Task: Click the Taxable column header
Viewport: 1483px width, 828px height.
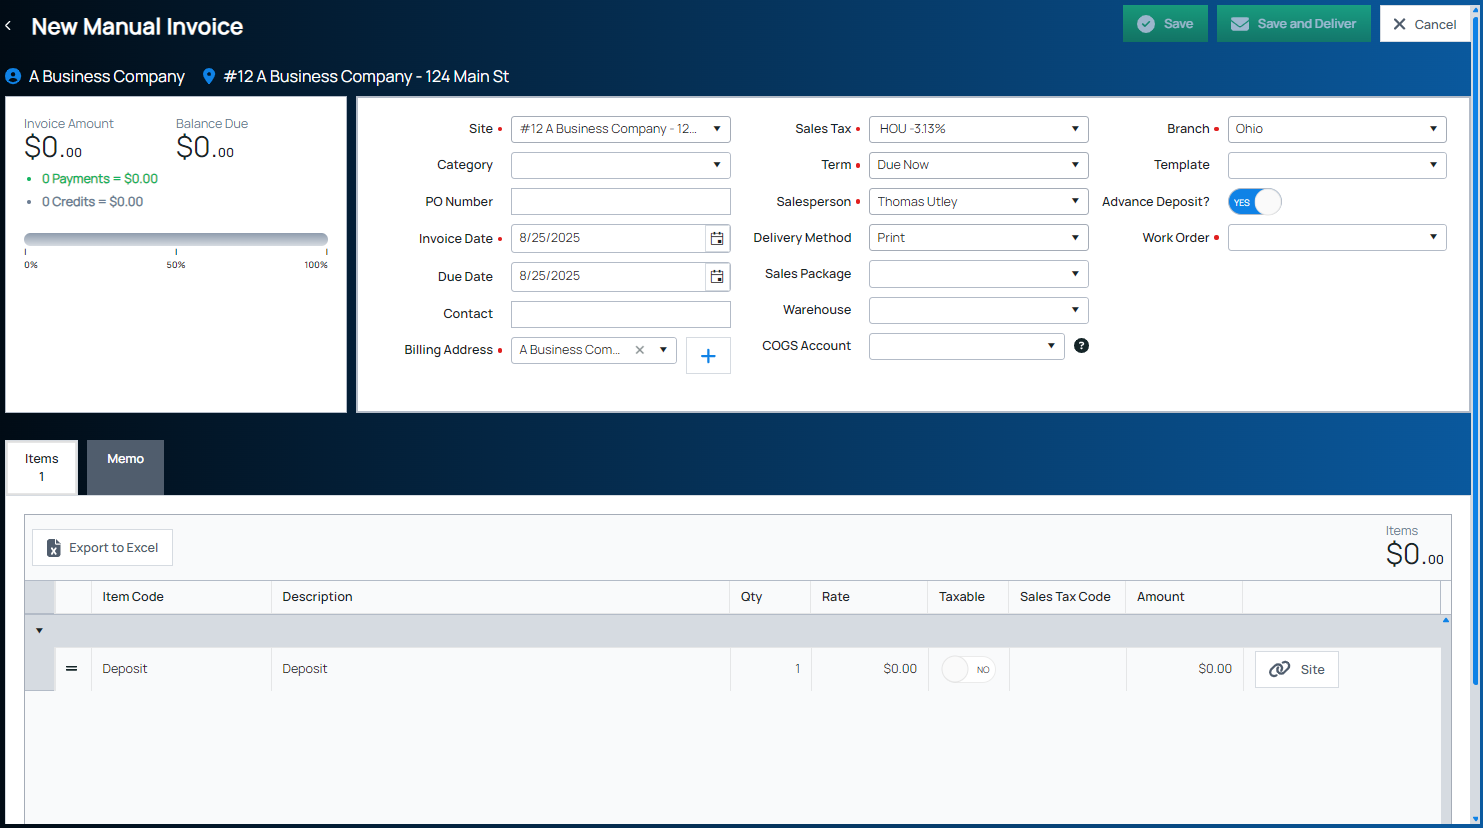Action: coord(968,597)
